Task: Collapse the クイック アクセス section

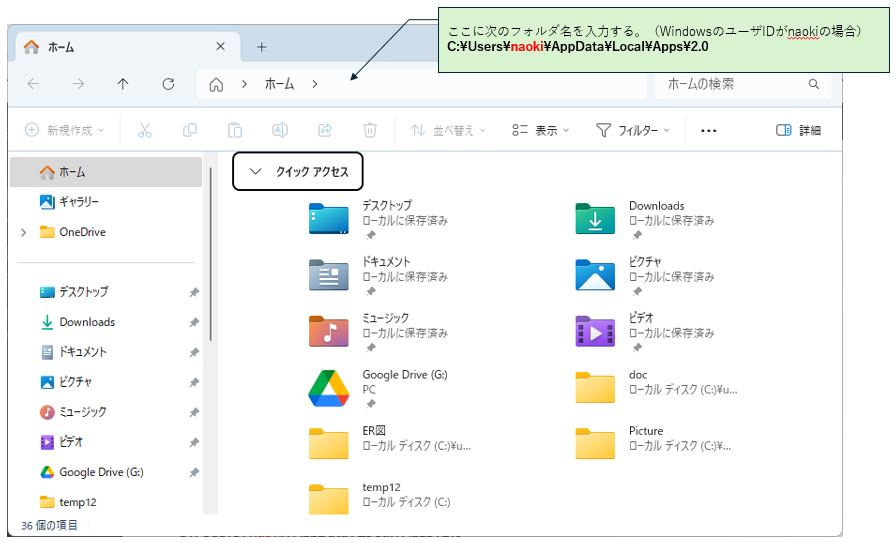Action: 255,172
